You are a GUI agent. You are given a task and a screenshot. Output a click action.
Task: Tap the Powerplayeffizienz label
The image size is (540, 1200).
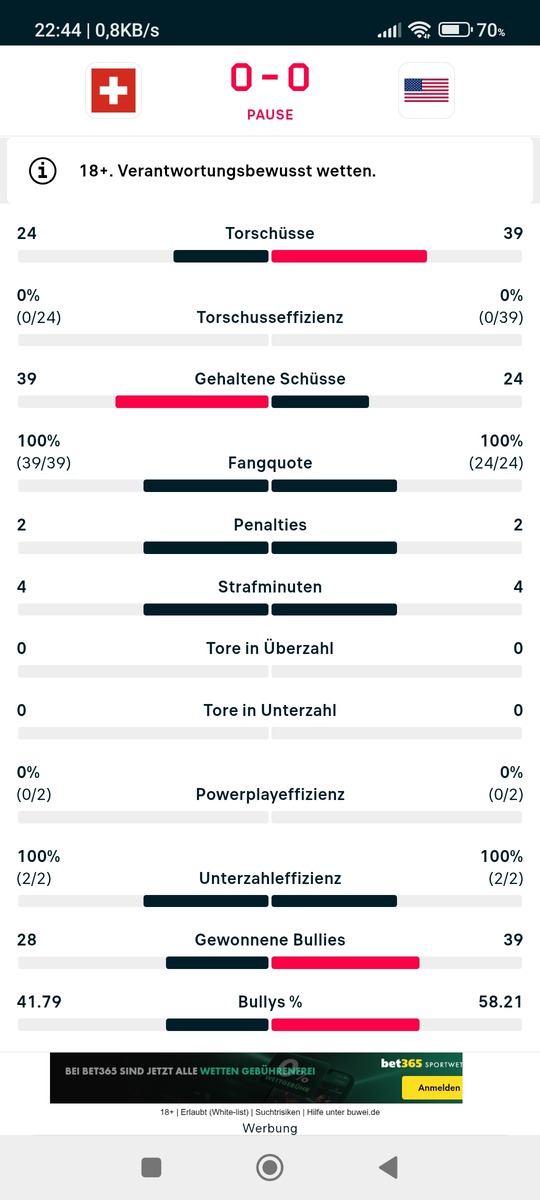(270, 795)
